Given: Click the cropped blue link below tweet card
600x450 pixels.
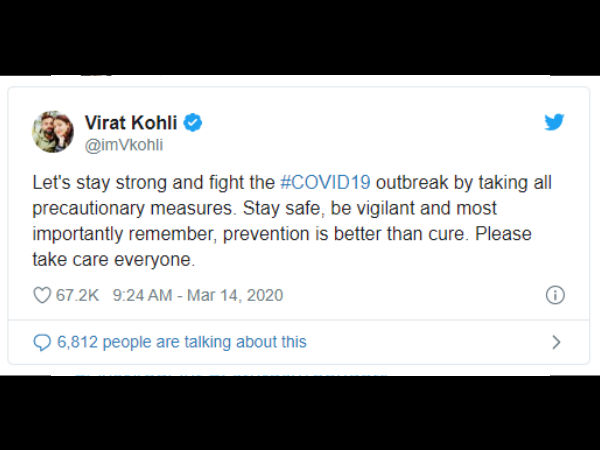Looking at the screenshot, I should pyautogui.click(x=230, y=374).
